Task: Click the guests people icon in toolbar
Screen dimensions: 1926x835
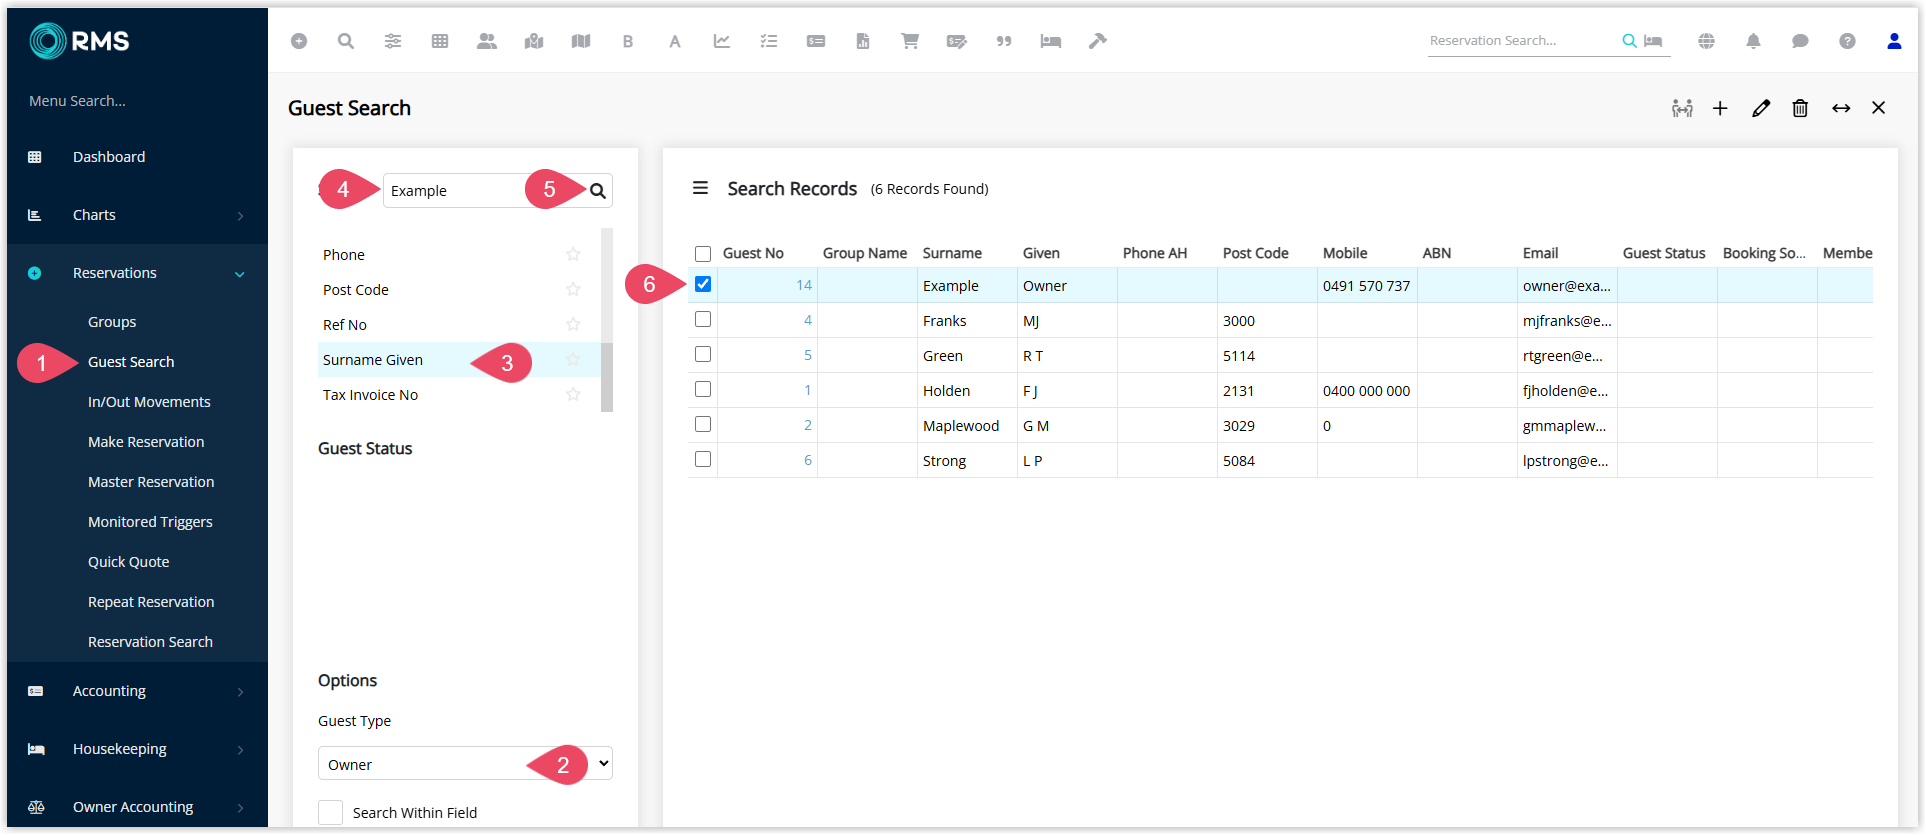Action: [x=487, y=41]
